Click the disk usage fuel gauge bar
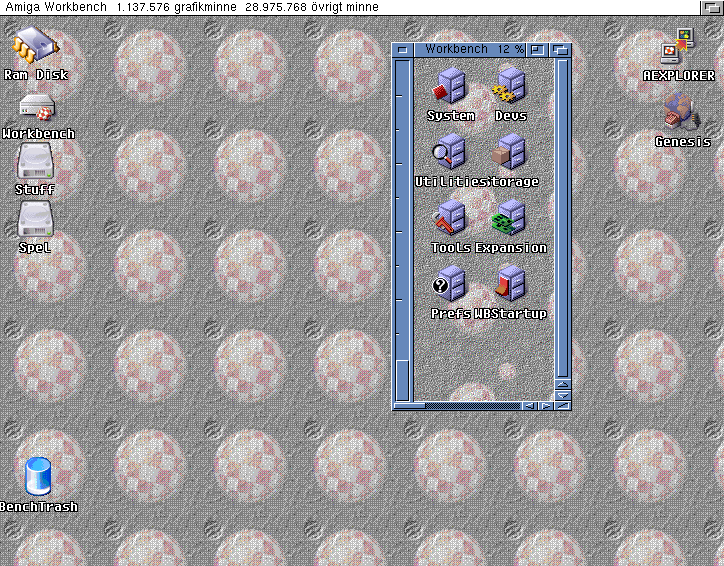 403,229
